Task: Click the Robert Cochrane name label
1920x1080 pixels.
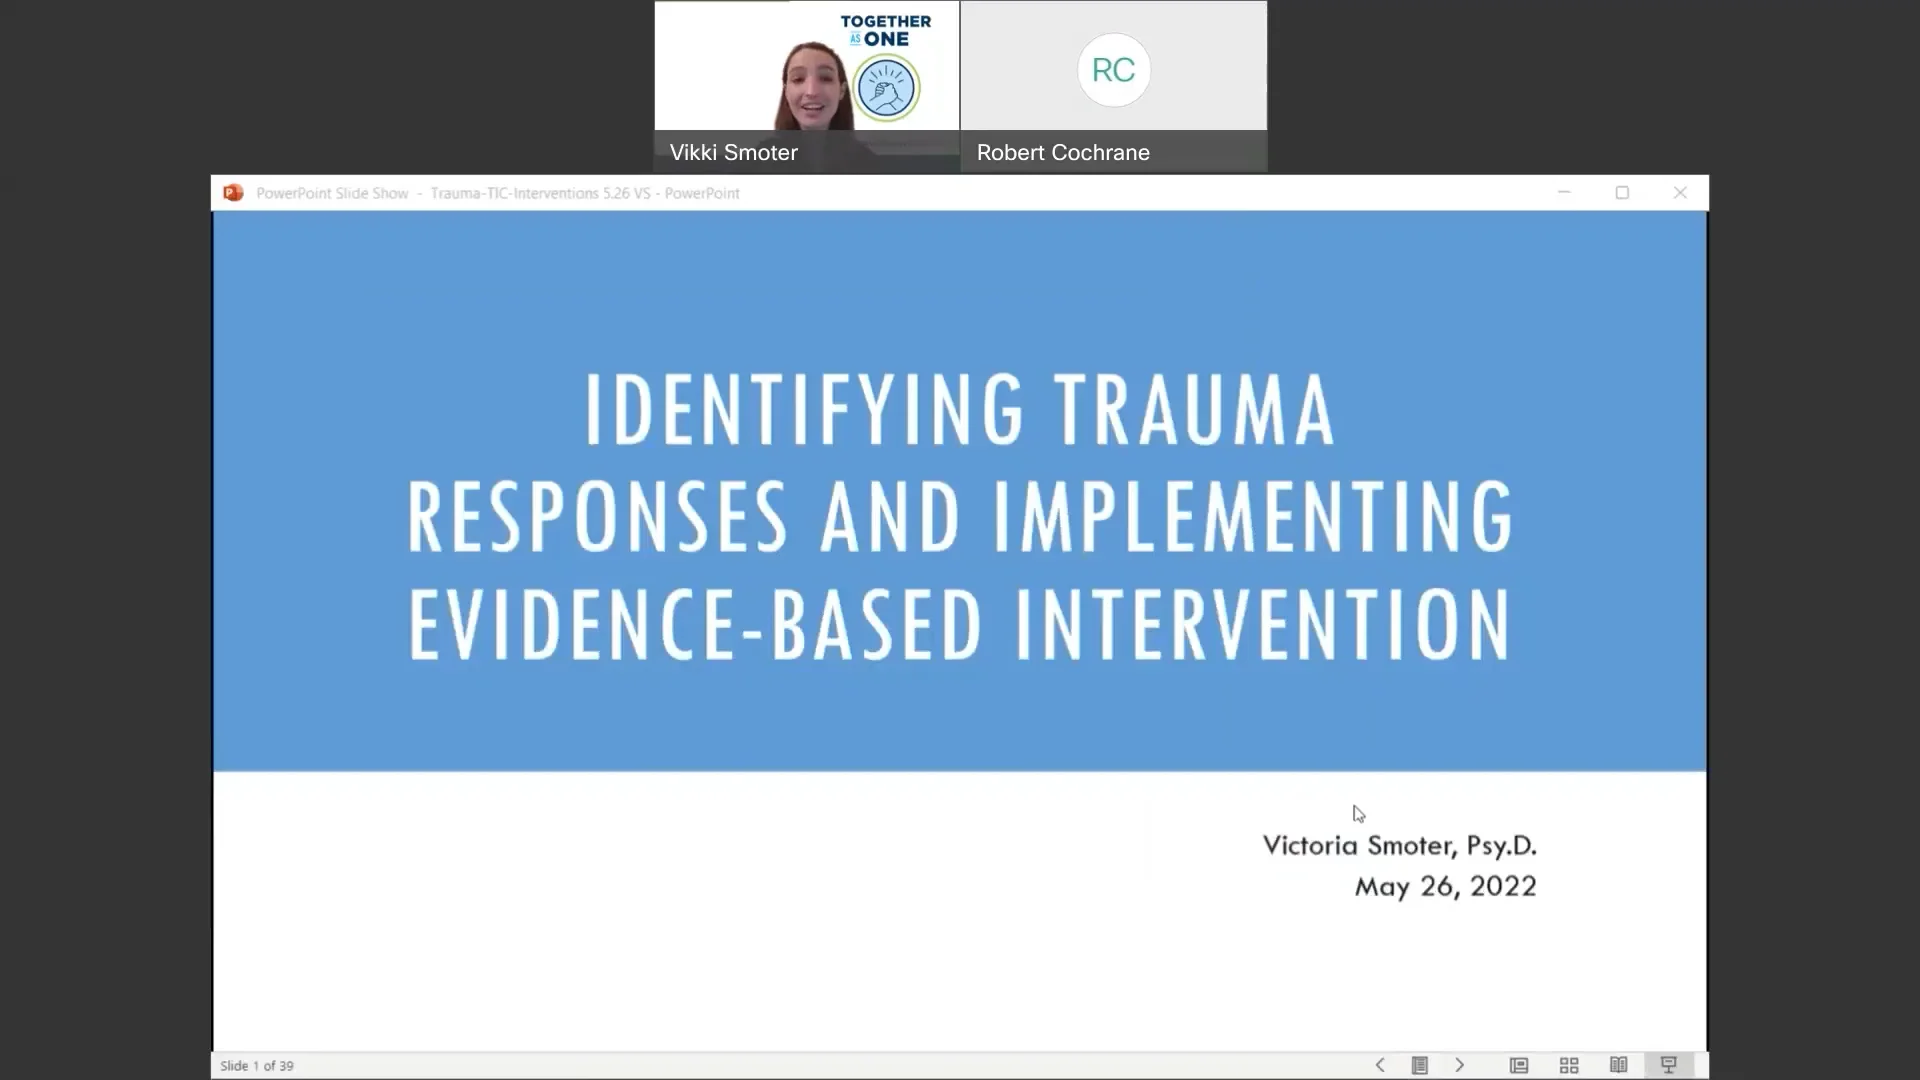Action: (x=1062, y=152)
